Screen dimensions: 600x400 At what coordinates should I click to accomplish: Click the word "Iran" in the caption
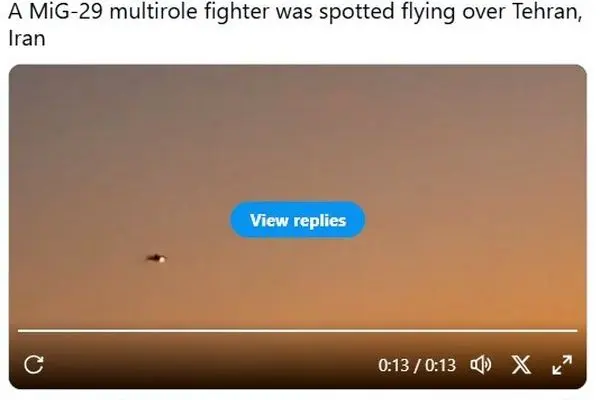pyautogui.click(x=27, y=38)
